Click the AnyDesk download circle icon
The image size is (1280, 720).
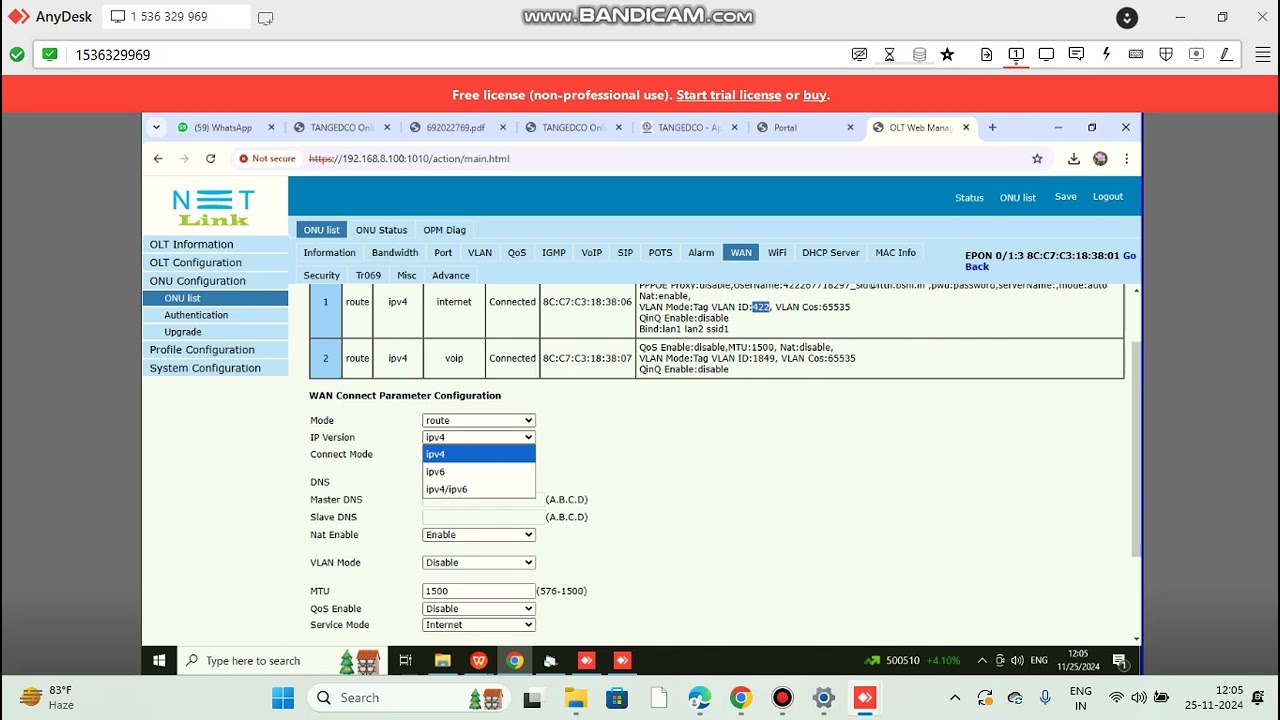tap(1127, 17)
